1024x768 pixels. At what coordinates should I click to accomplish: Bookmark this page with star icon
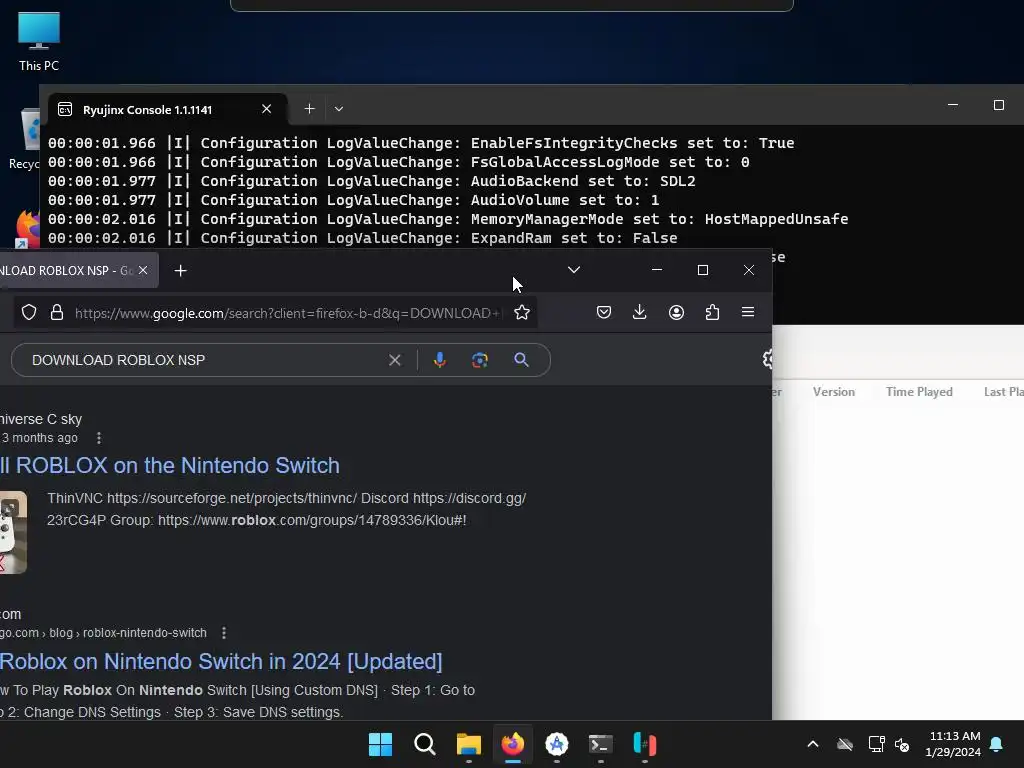(x=522, y=313)
